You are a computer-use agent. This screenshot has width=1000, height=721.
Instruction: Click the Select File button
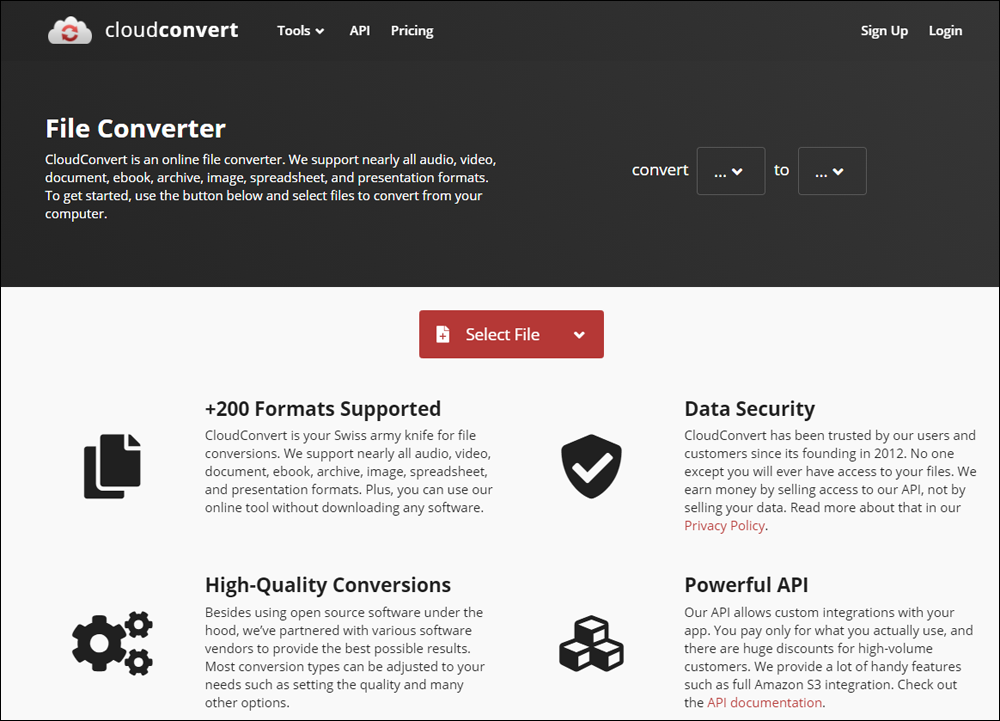click(x=511, y=334)
